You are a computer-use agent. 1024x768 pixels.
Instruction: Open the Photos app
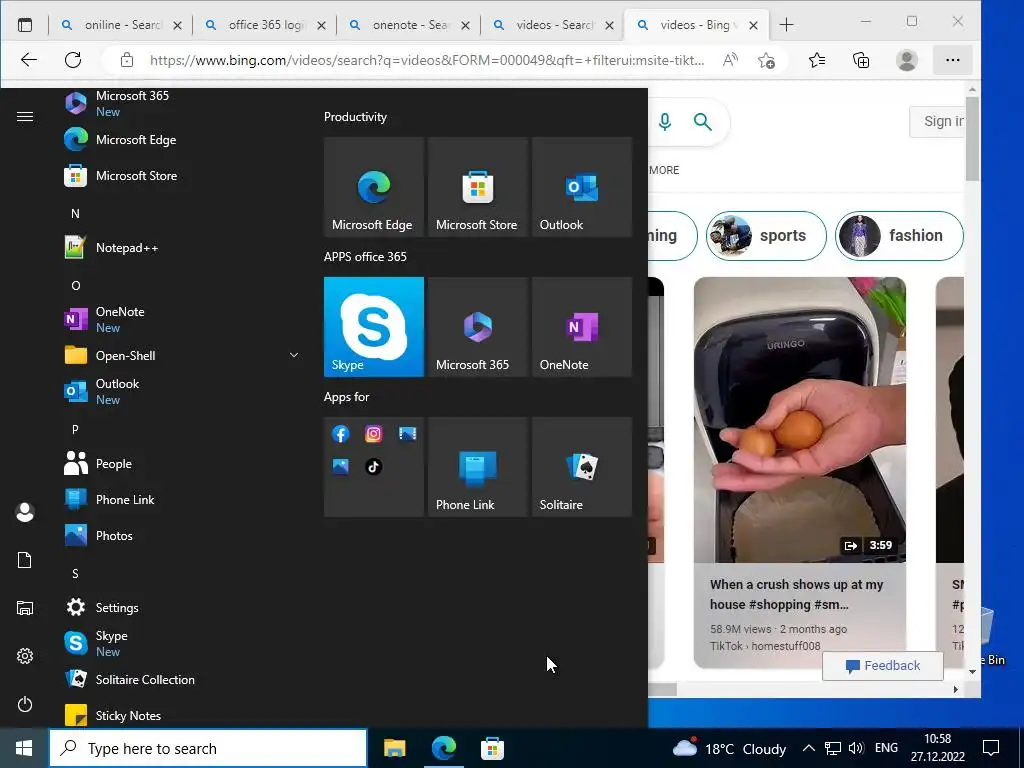coord(180,536)
